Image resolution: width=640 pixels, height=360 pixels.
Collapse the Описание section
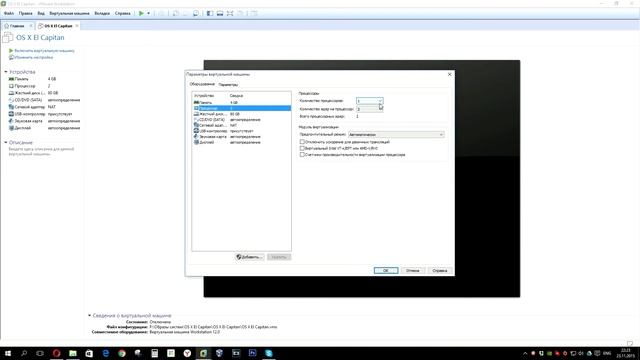coord(6,142)
